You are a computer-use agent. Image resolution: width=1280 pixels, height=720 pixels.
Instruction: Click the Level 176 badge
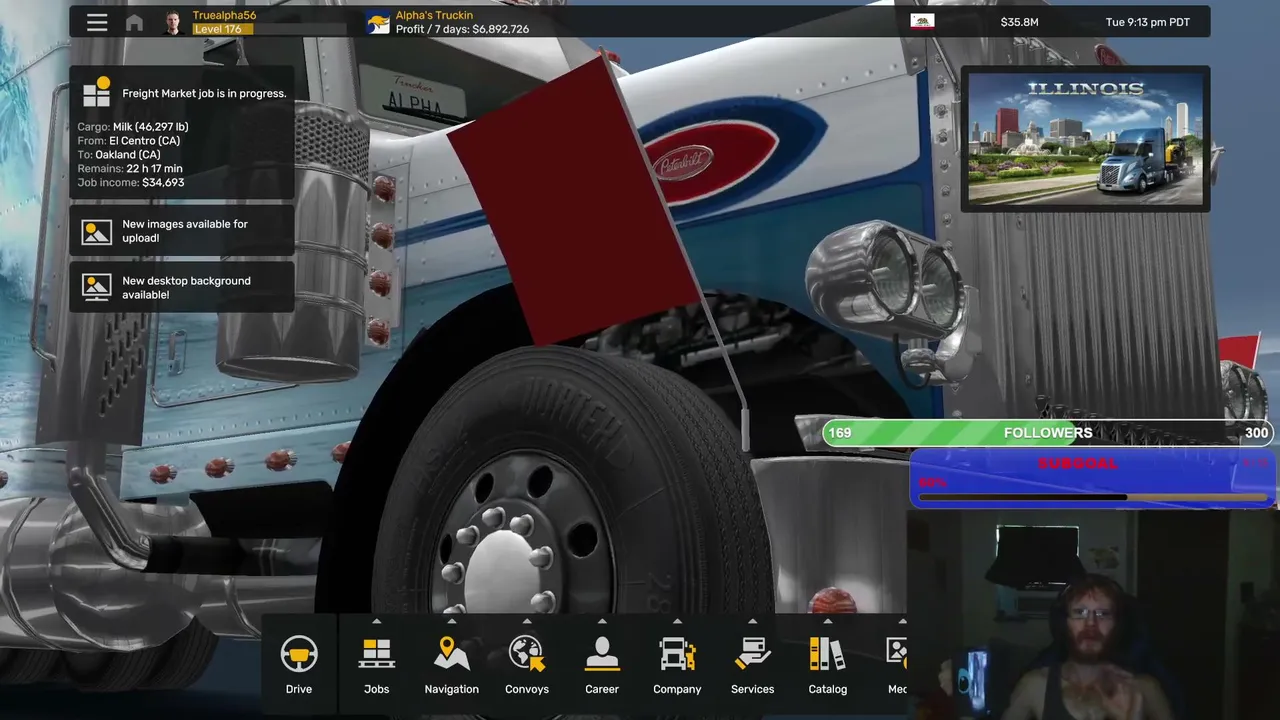point(223,29)
